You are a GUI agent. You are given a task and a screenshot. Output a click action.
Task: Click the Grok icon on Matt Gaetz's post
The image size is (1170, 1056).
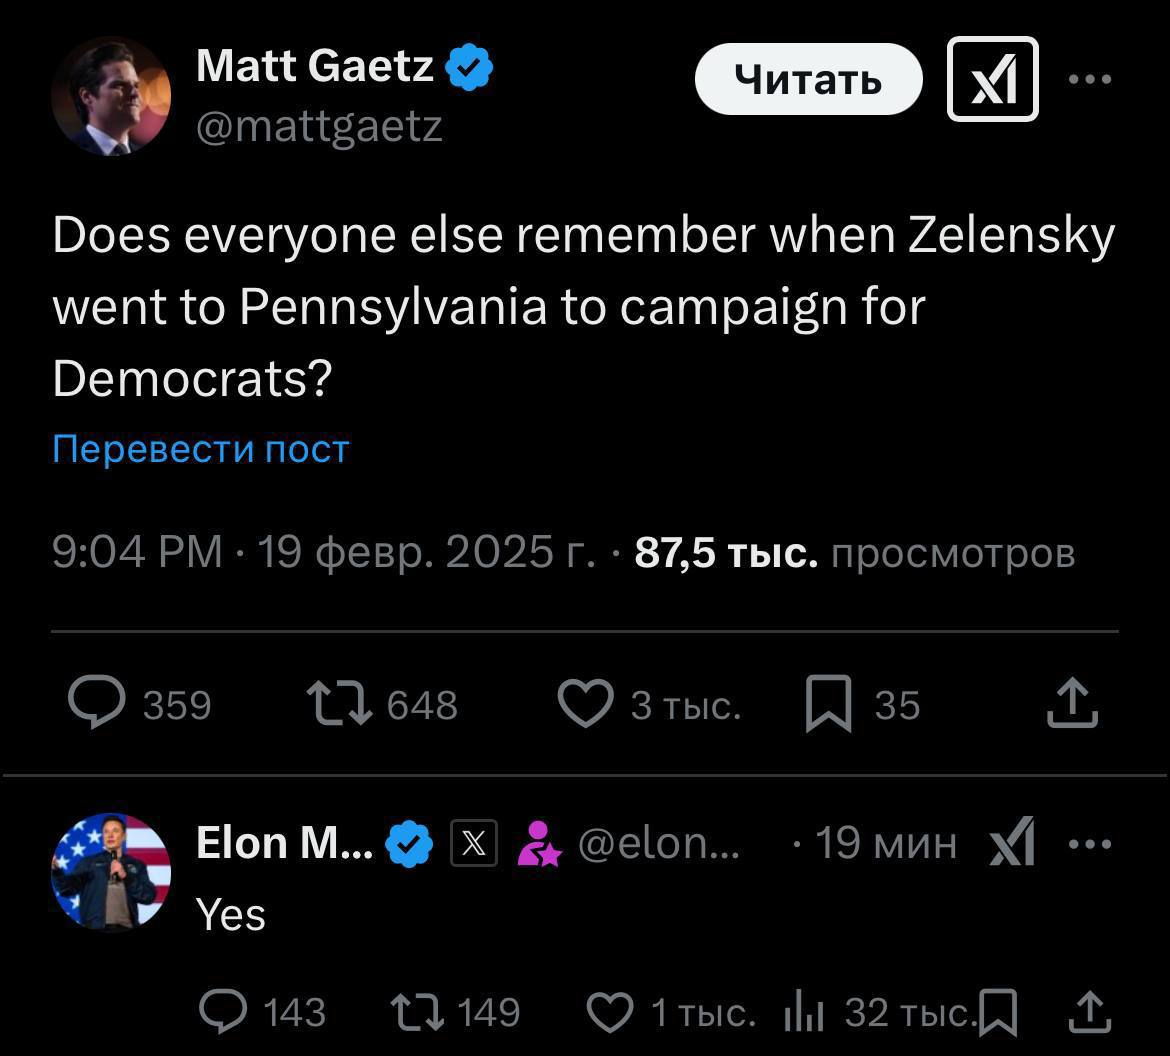point(992,79)
